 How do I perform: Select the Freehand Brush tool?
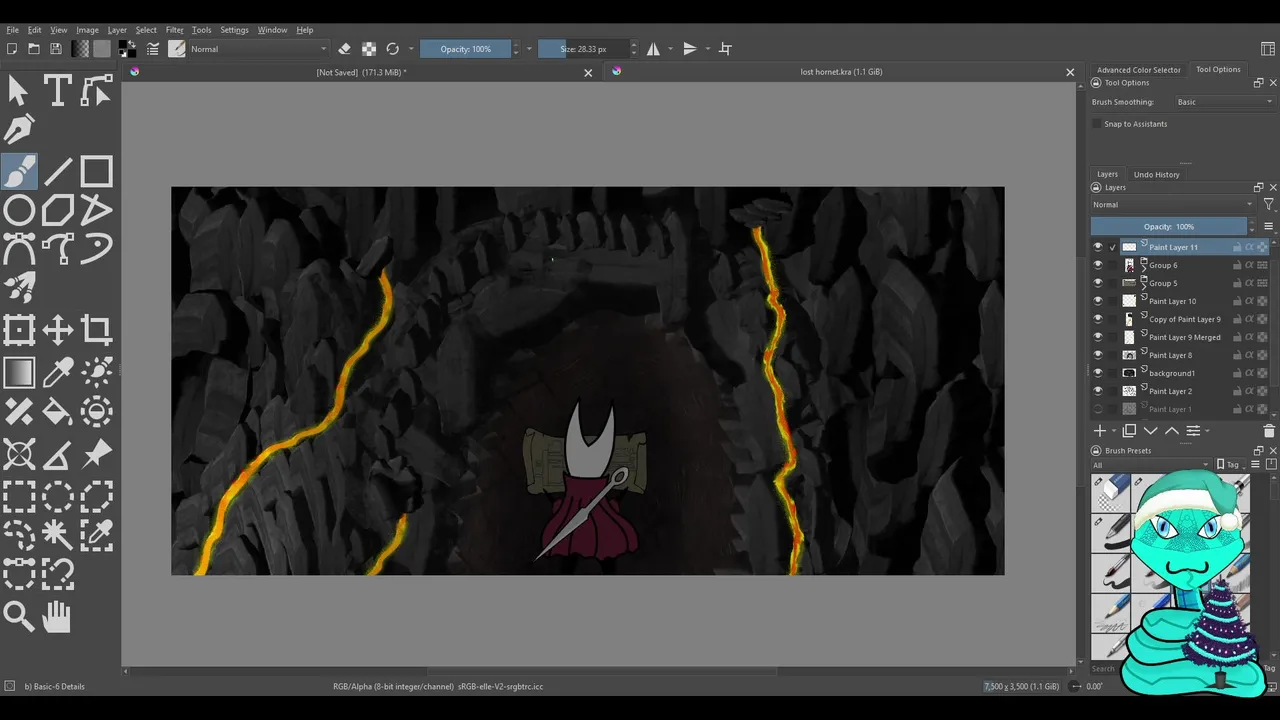[x=19, y=171]
